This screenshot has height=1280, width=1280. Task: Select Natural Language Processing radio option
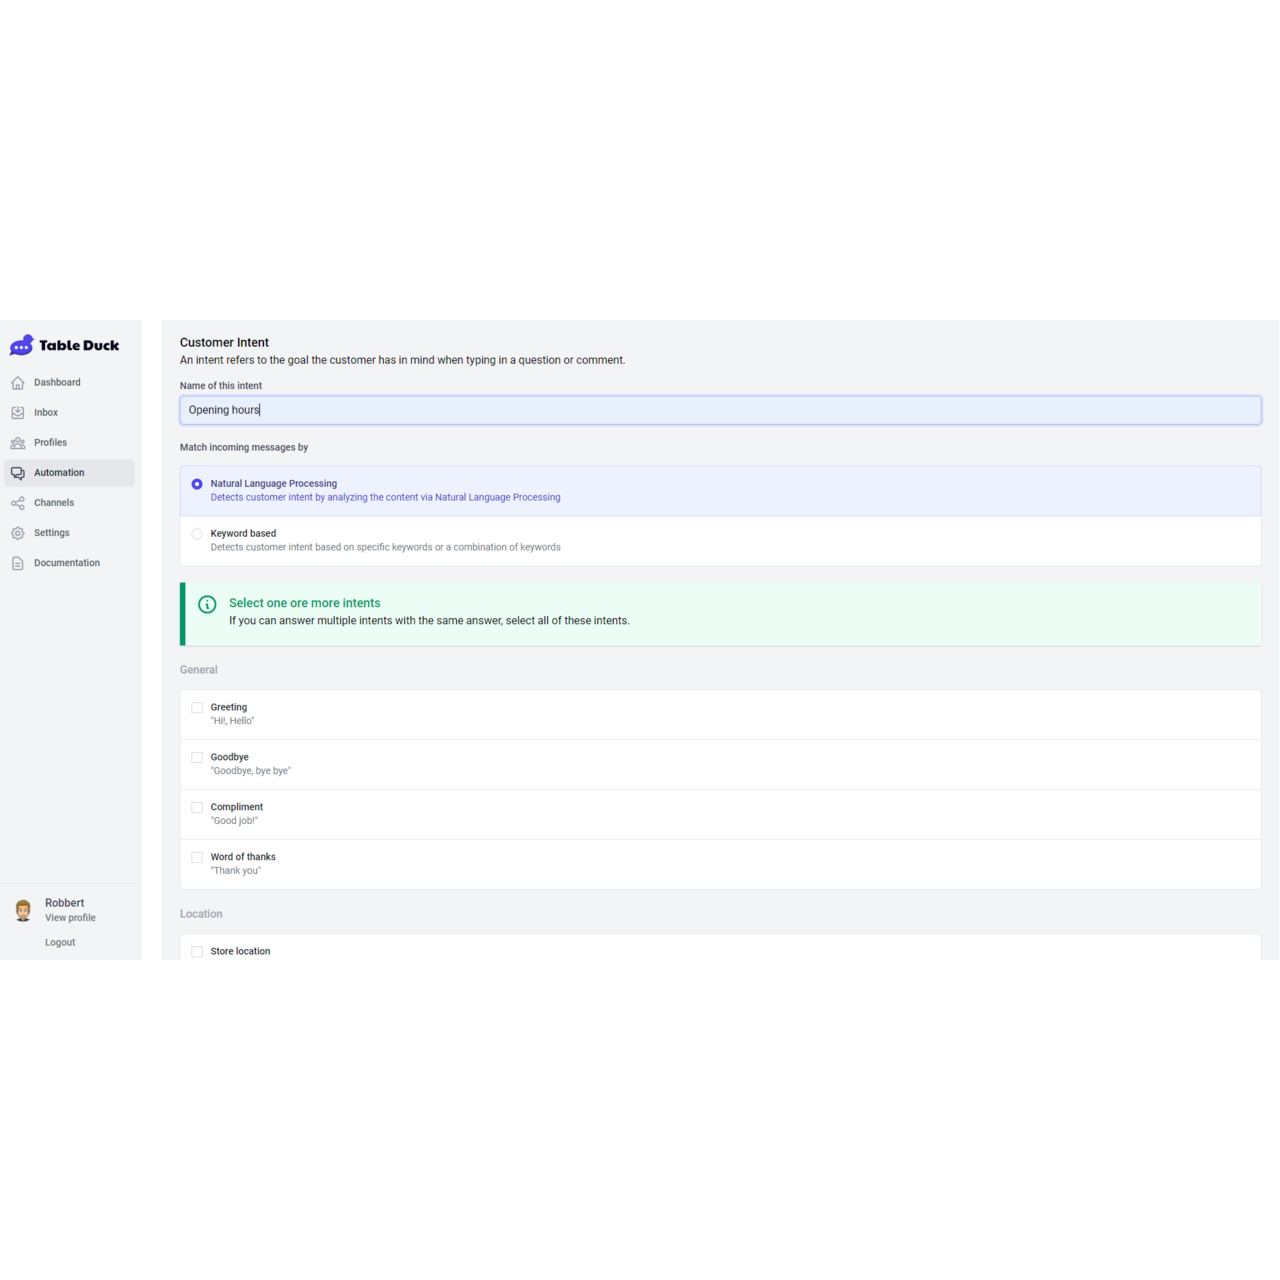coord(197,484)
